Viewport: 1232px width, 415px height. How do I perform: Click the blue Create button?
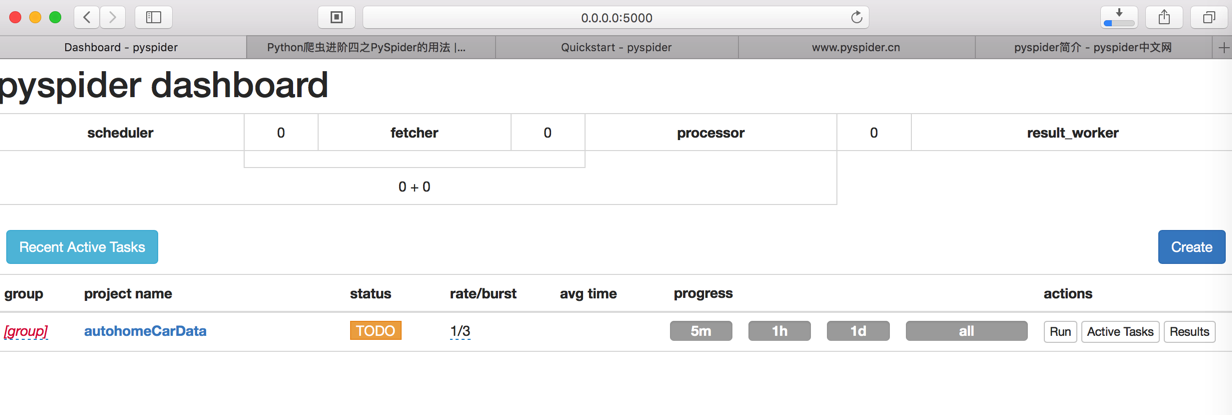pyautogui.click(x=1191, y=247)
